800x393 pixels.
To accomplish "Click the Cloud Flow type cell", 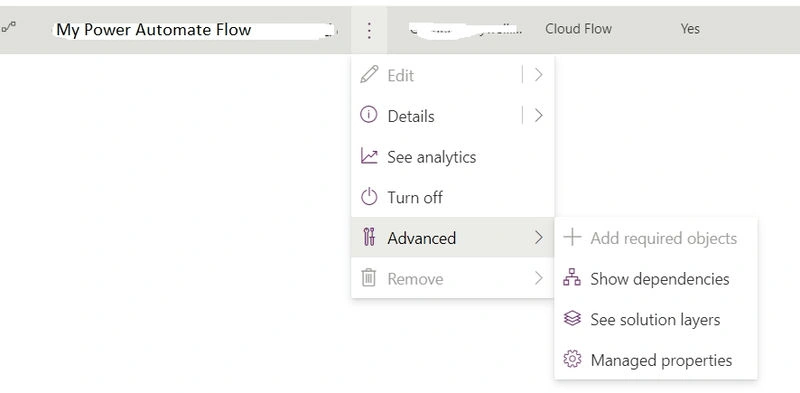I will (x=578, y=29).
